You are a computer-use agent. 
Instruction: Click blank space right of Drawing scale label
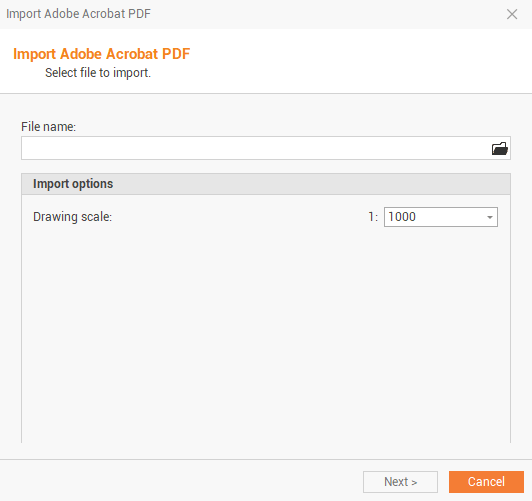(x=238, y=217)
